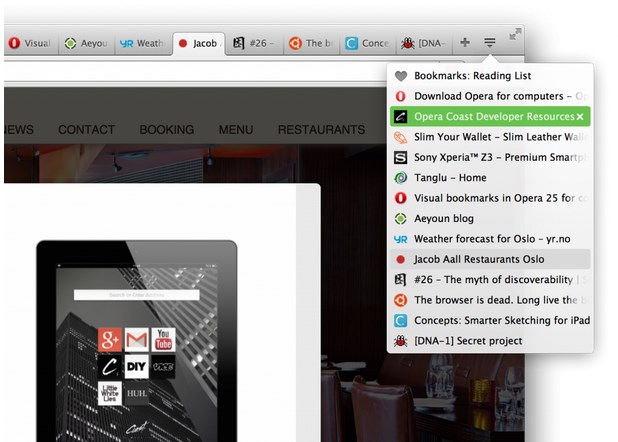Screen dimensions: 618x442
Task: Click the fullscreen arrows icon
Action: pyautogui.click(x=515, y=34)
